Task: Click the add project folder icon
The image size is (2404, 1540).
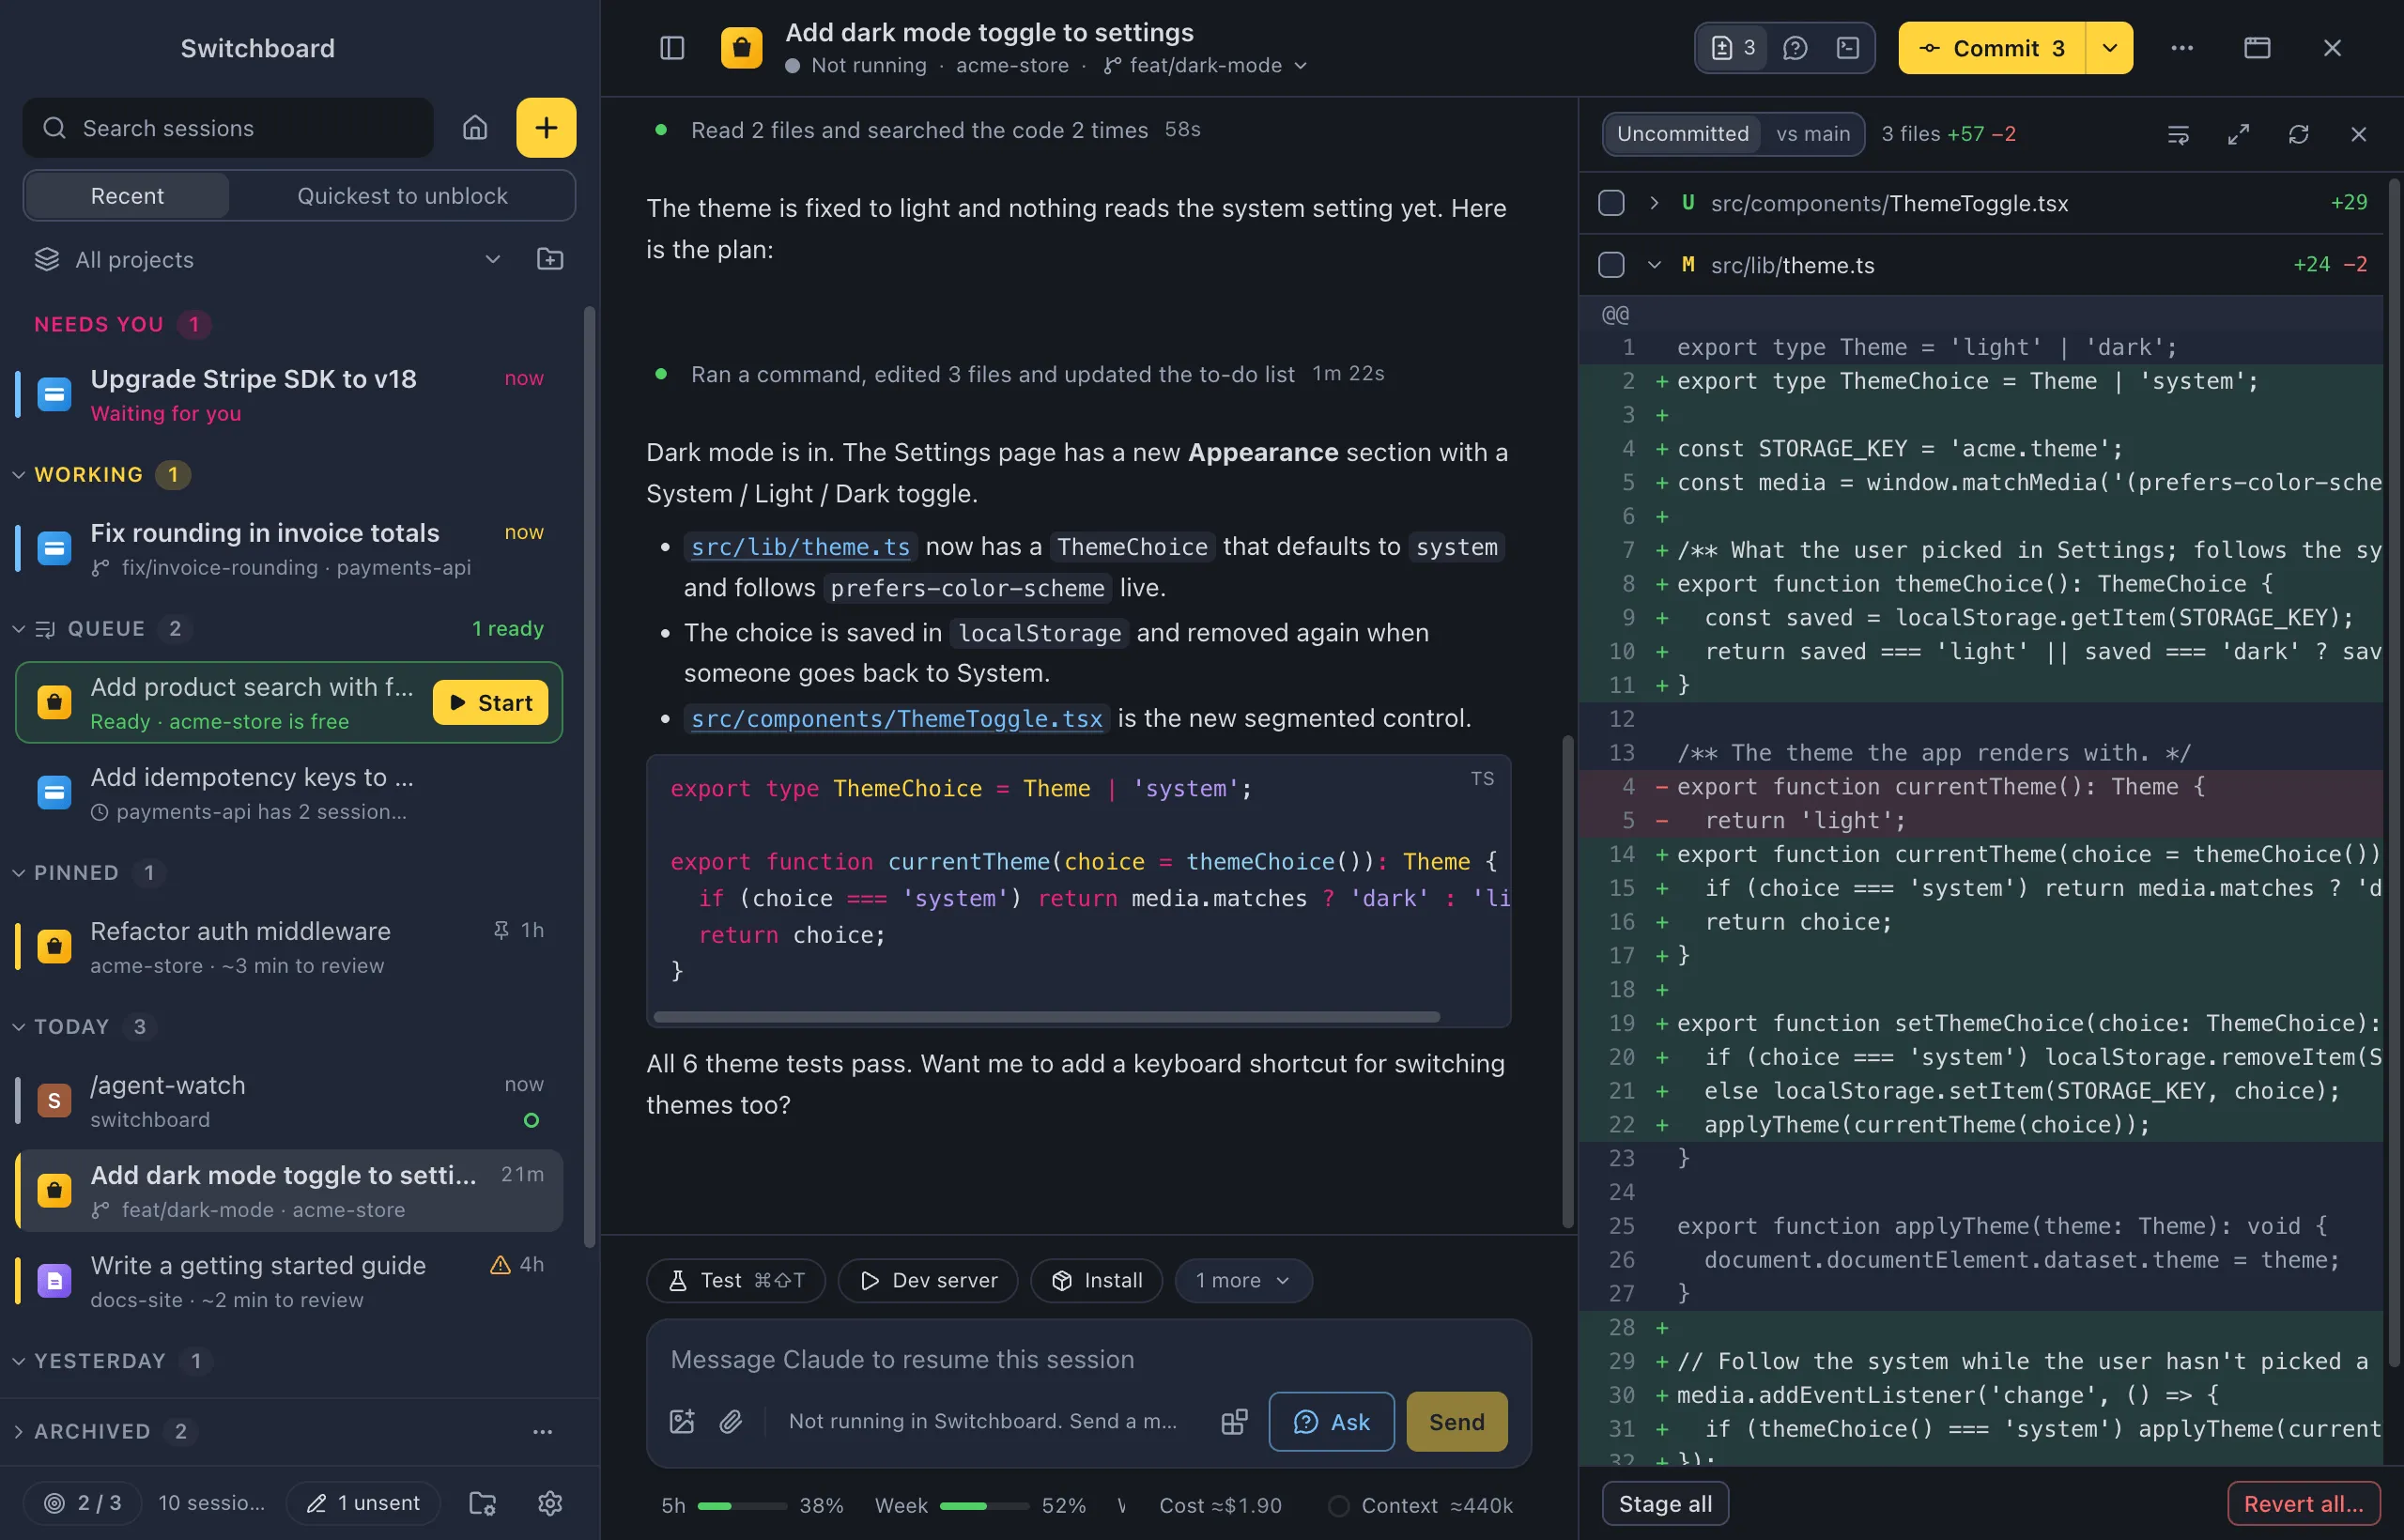Action: 550,260
